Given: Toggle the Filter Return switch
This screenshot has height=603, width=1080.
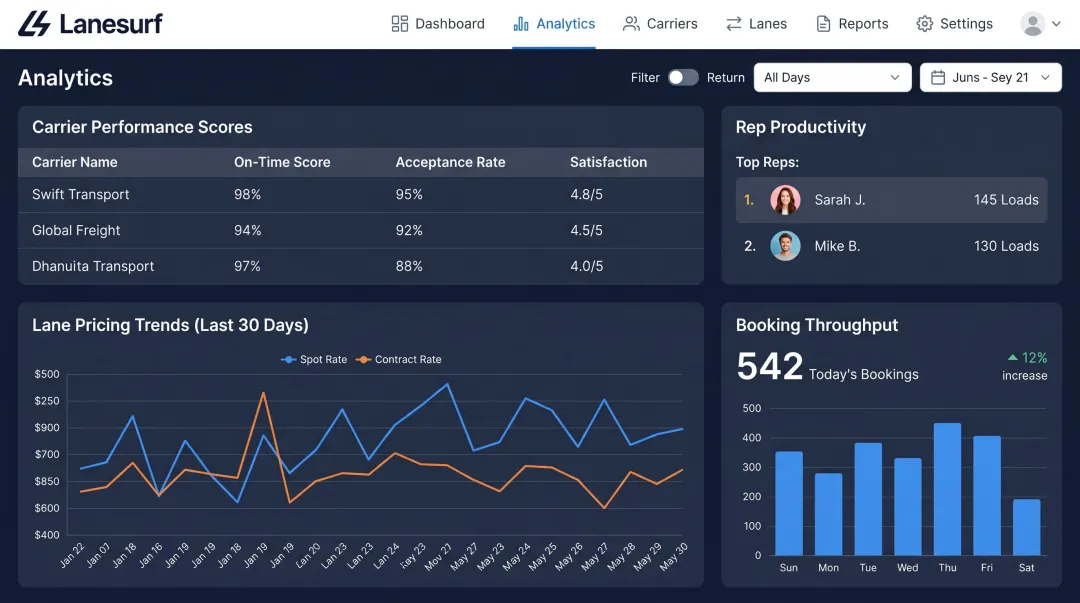Looking at the screenshot, I should [683, 78].
